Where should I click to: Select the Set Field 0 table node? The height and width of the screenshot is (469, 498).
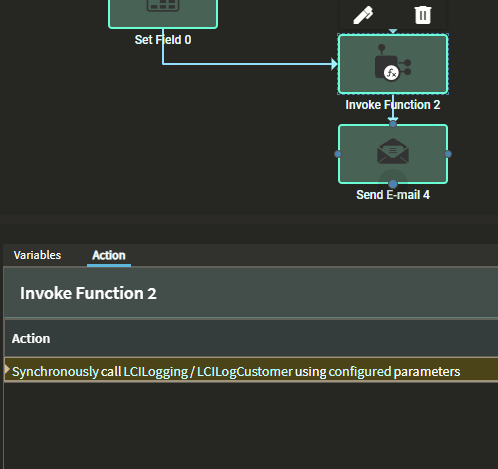(x=163, y=13)
